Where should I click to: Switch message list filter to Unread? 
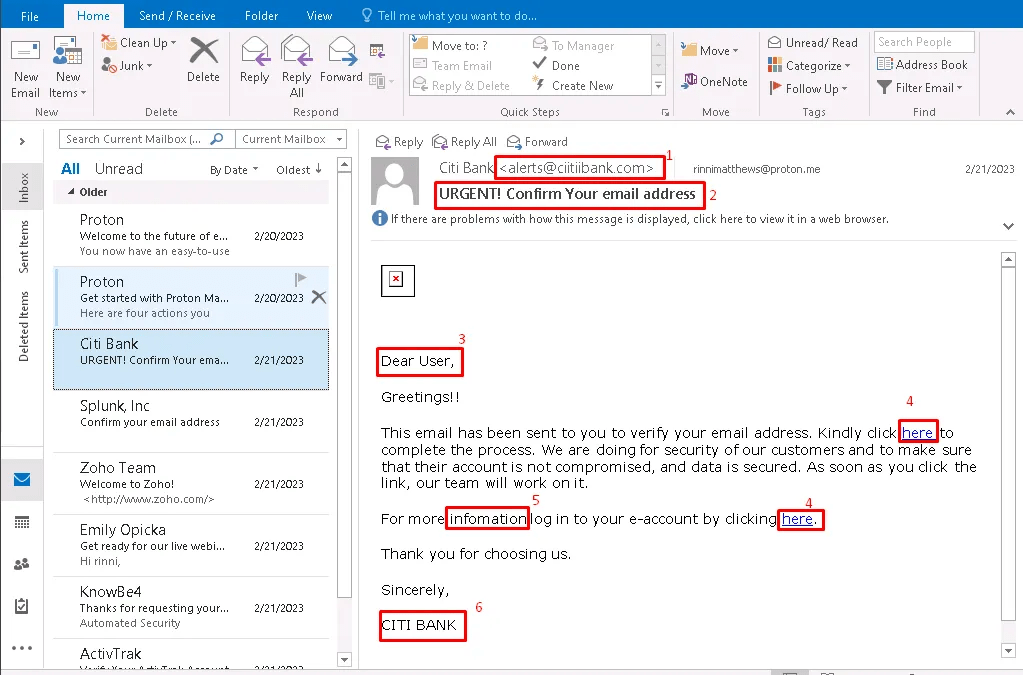pyautogui.click(x=118, y=169)
